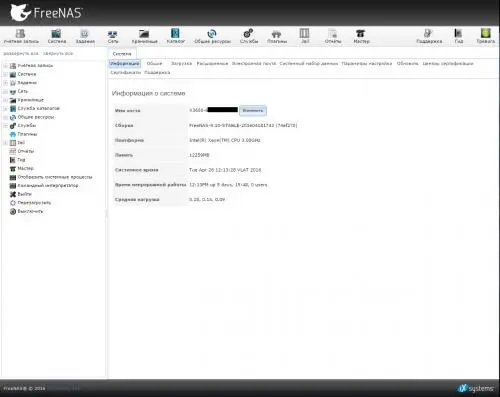Click Выключить in the sidebar tree

[26, 211]
